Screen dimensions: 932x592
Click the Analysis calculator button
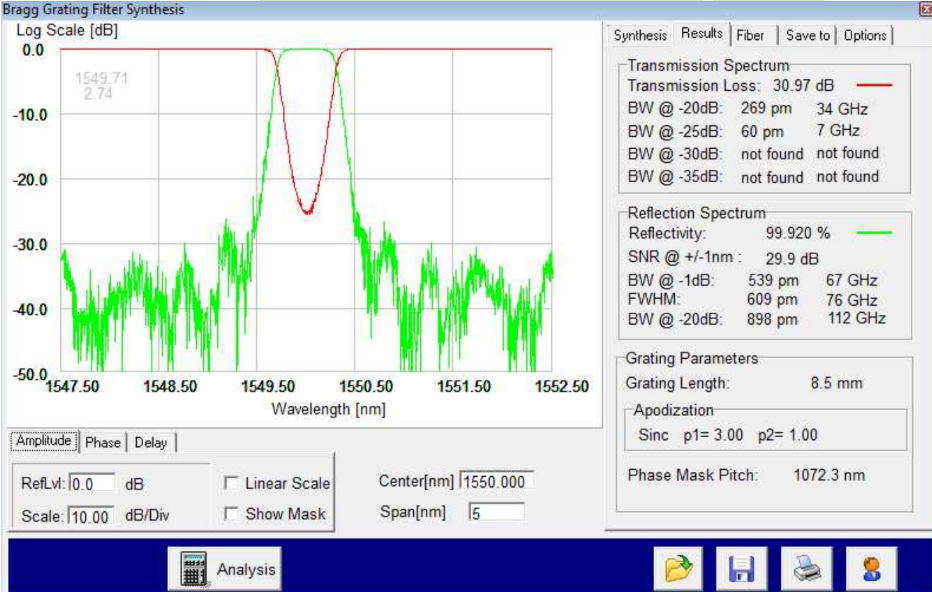point(226,569)
